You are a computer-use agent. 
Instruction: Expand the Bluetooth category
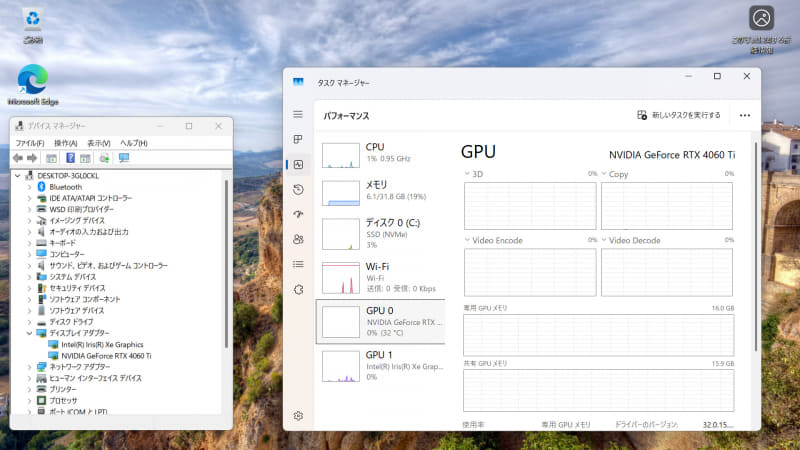(29, 187)
